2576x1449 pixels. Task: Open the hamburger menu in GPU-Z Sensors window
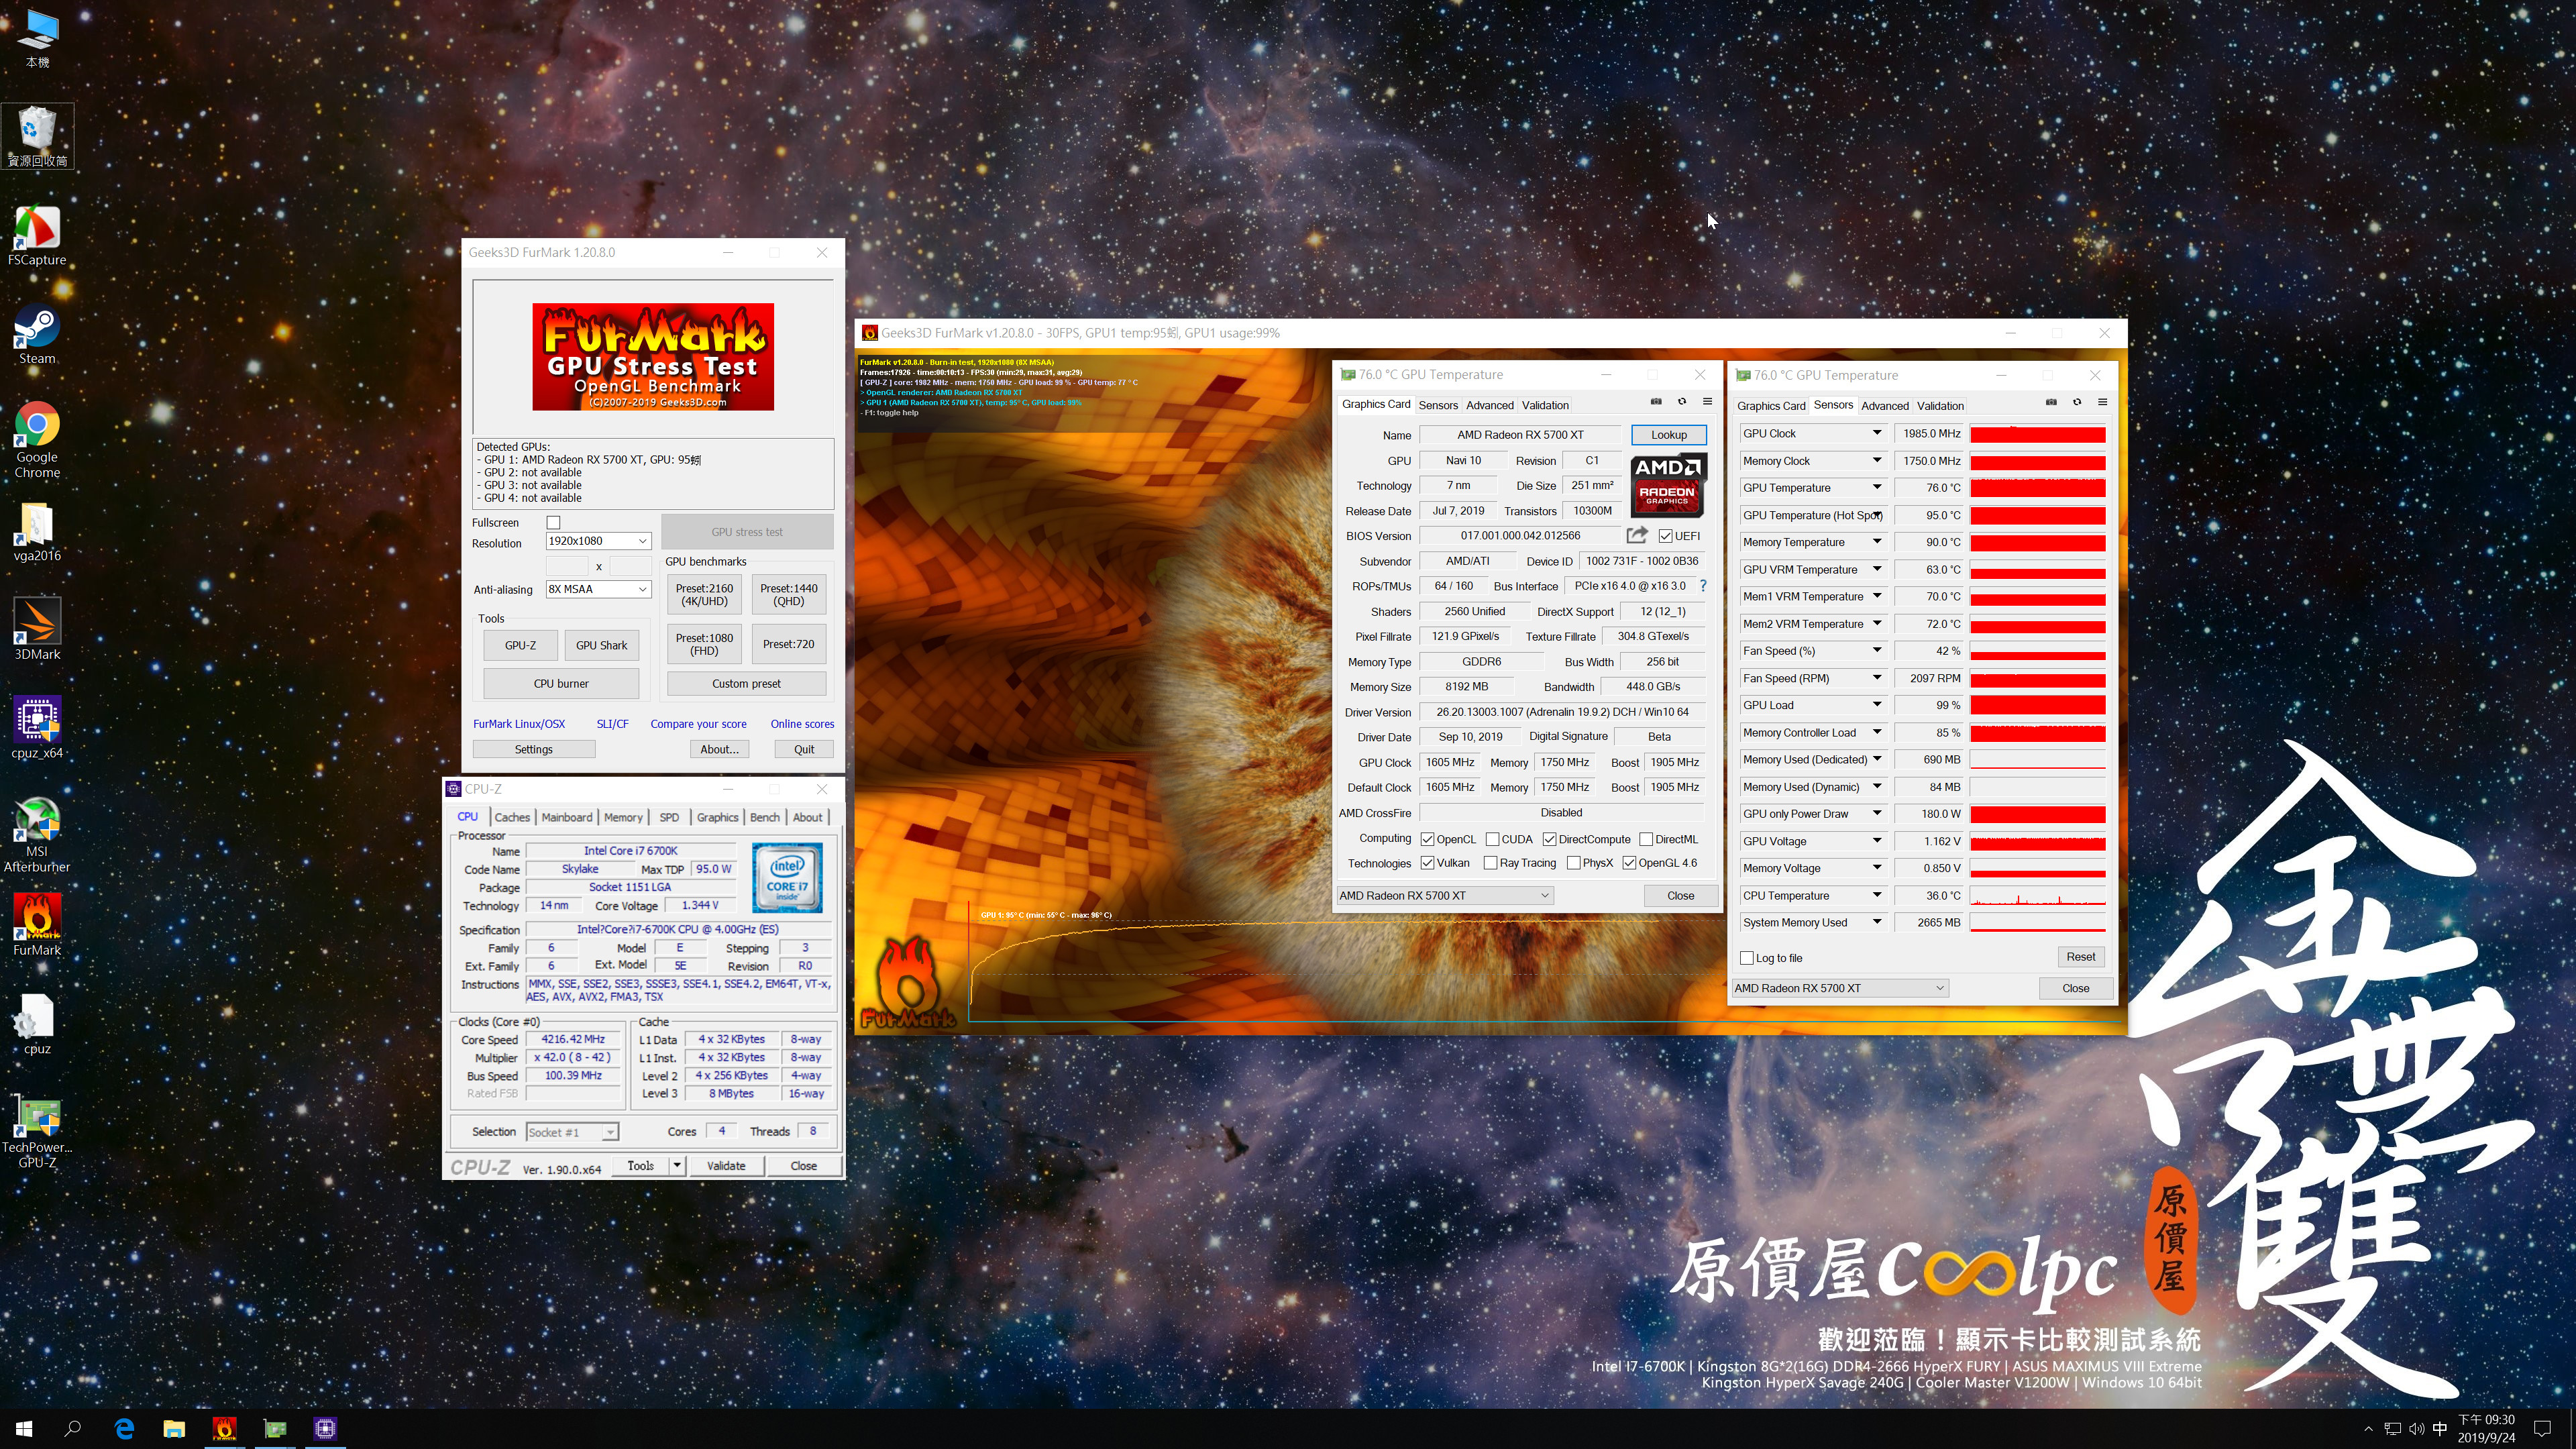[x=2103, y=403]
